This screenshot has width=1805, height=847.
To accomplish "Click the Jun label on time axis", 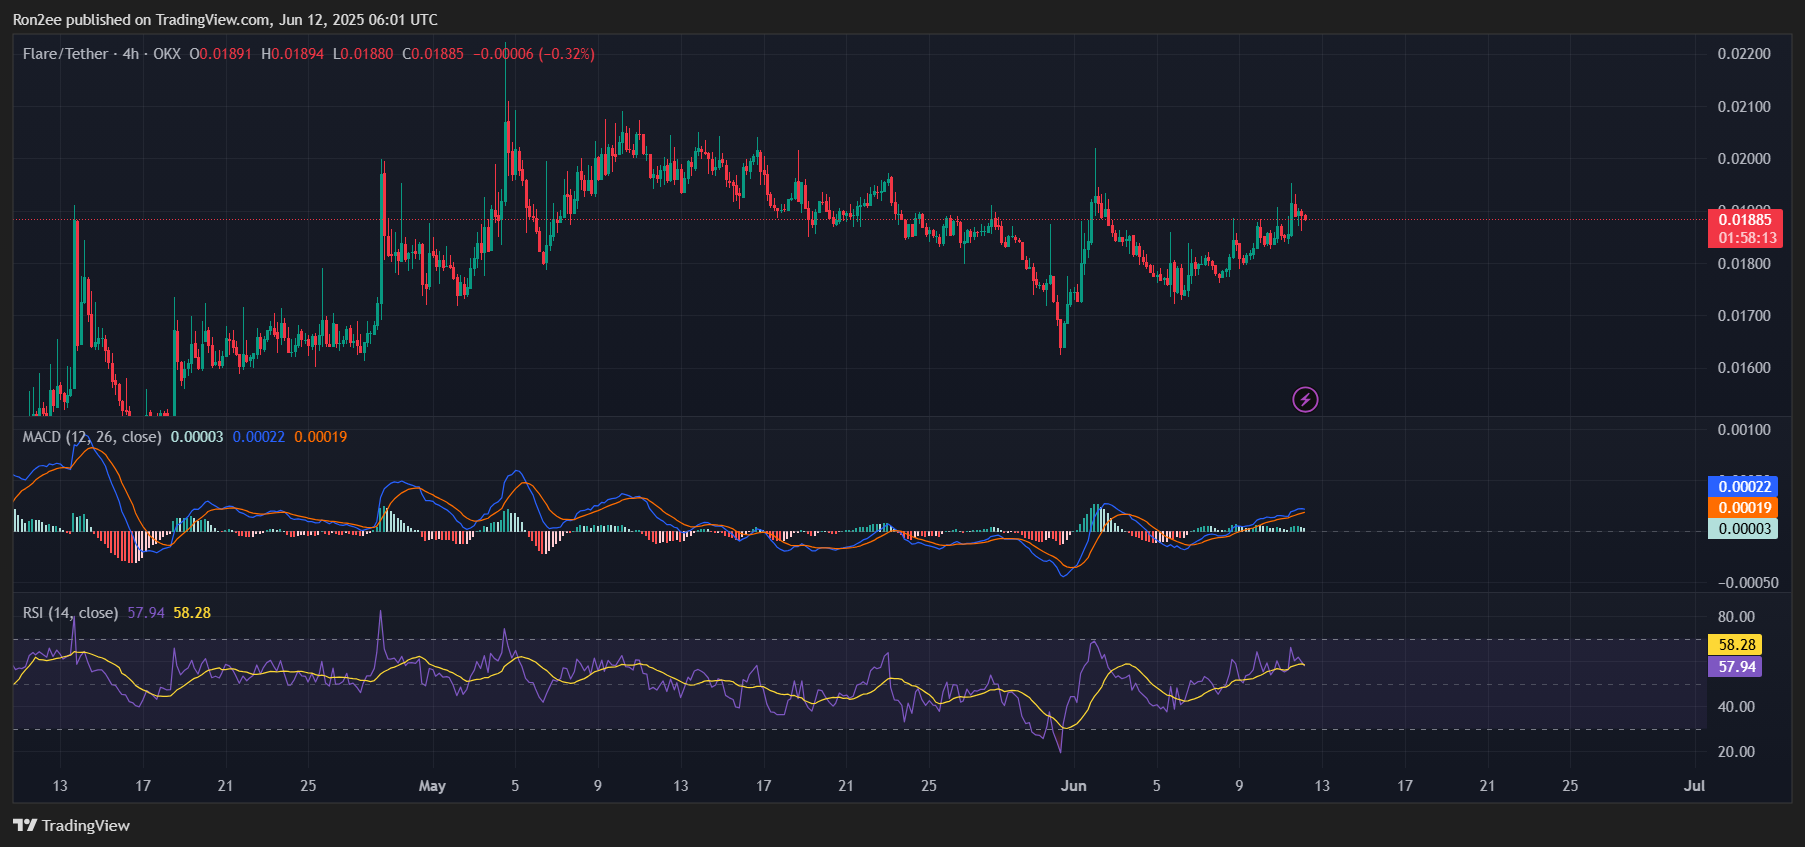I will tap(1073, 786).
